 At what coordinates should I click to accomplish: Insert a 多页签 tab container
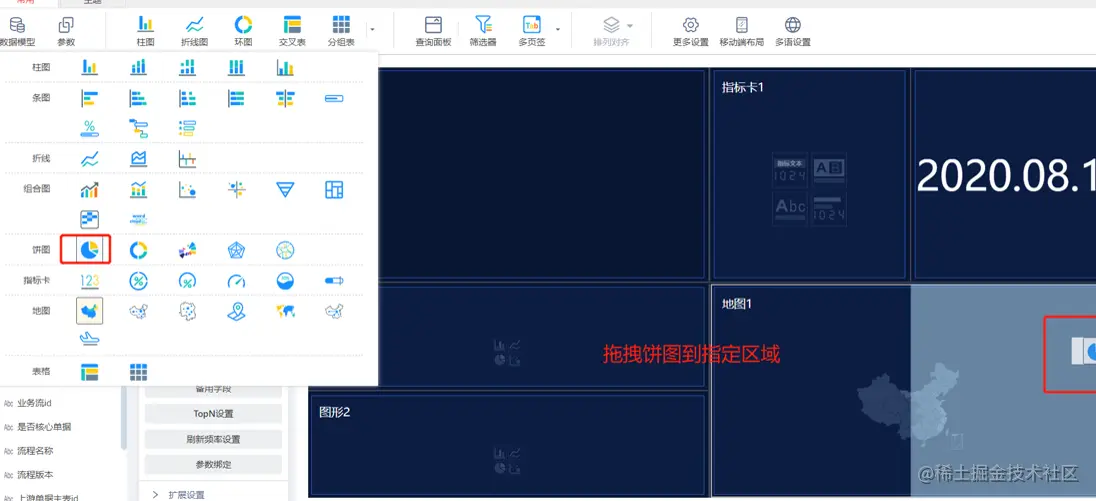532,31
